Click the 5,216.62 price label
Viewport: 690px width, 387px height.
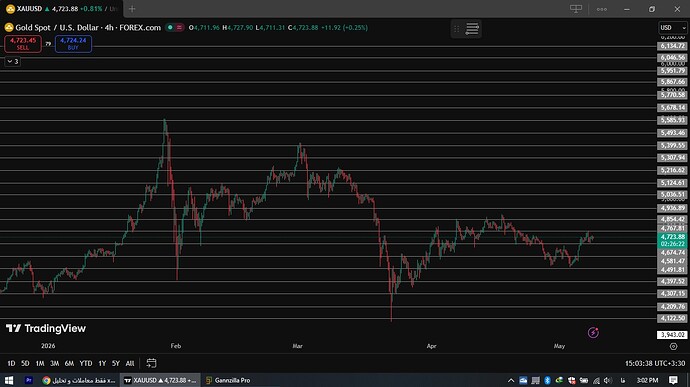tap(672, 170)
